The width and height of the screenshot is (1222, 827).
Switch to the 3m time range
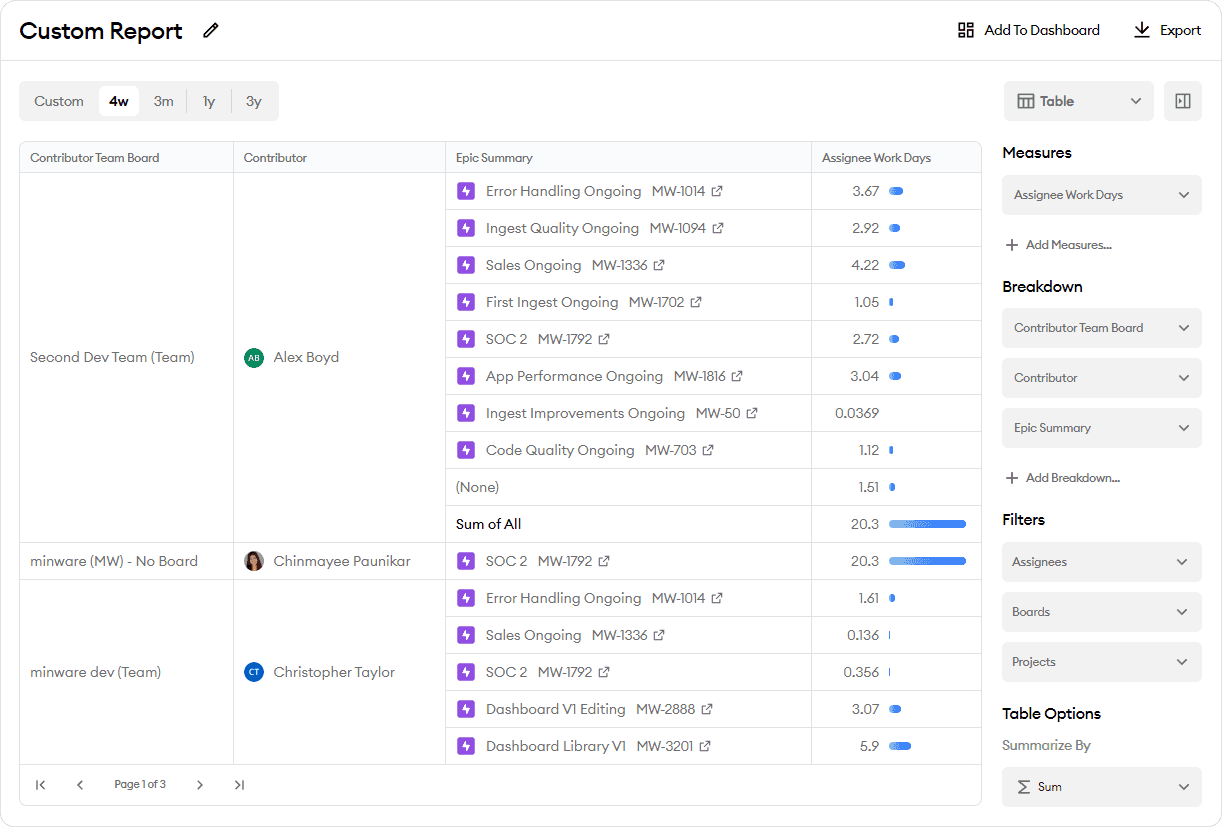163,101
